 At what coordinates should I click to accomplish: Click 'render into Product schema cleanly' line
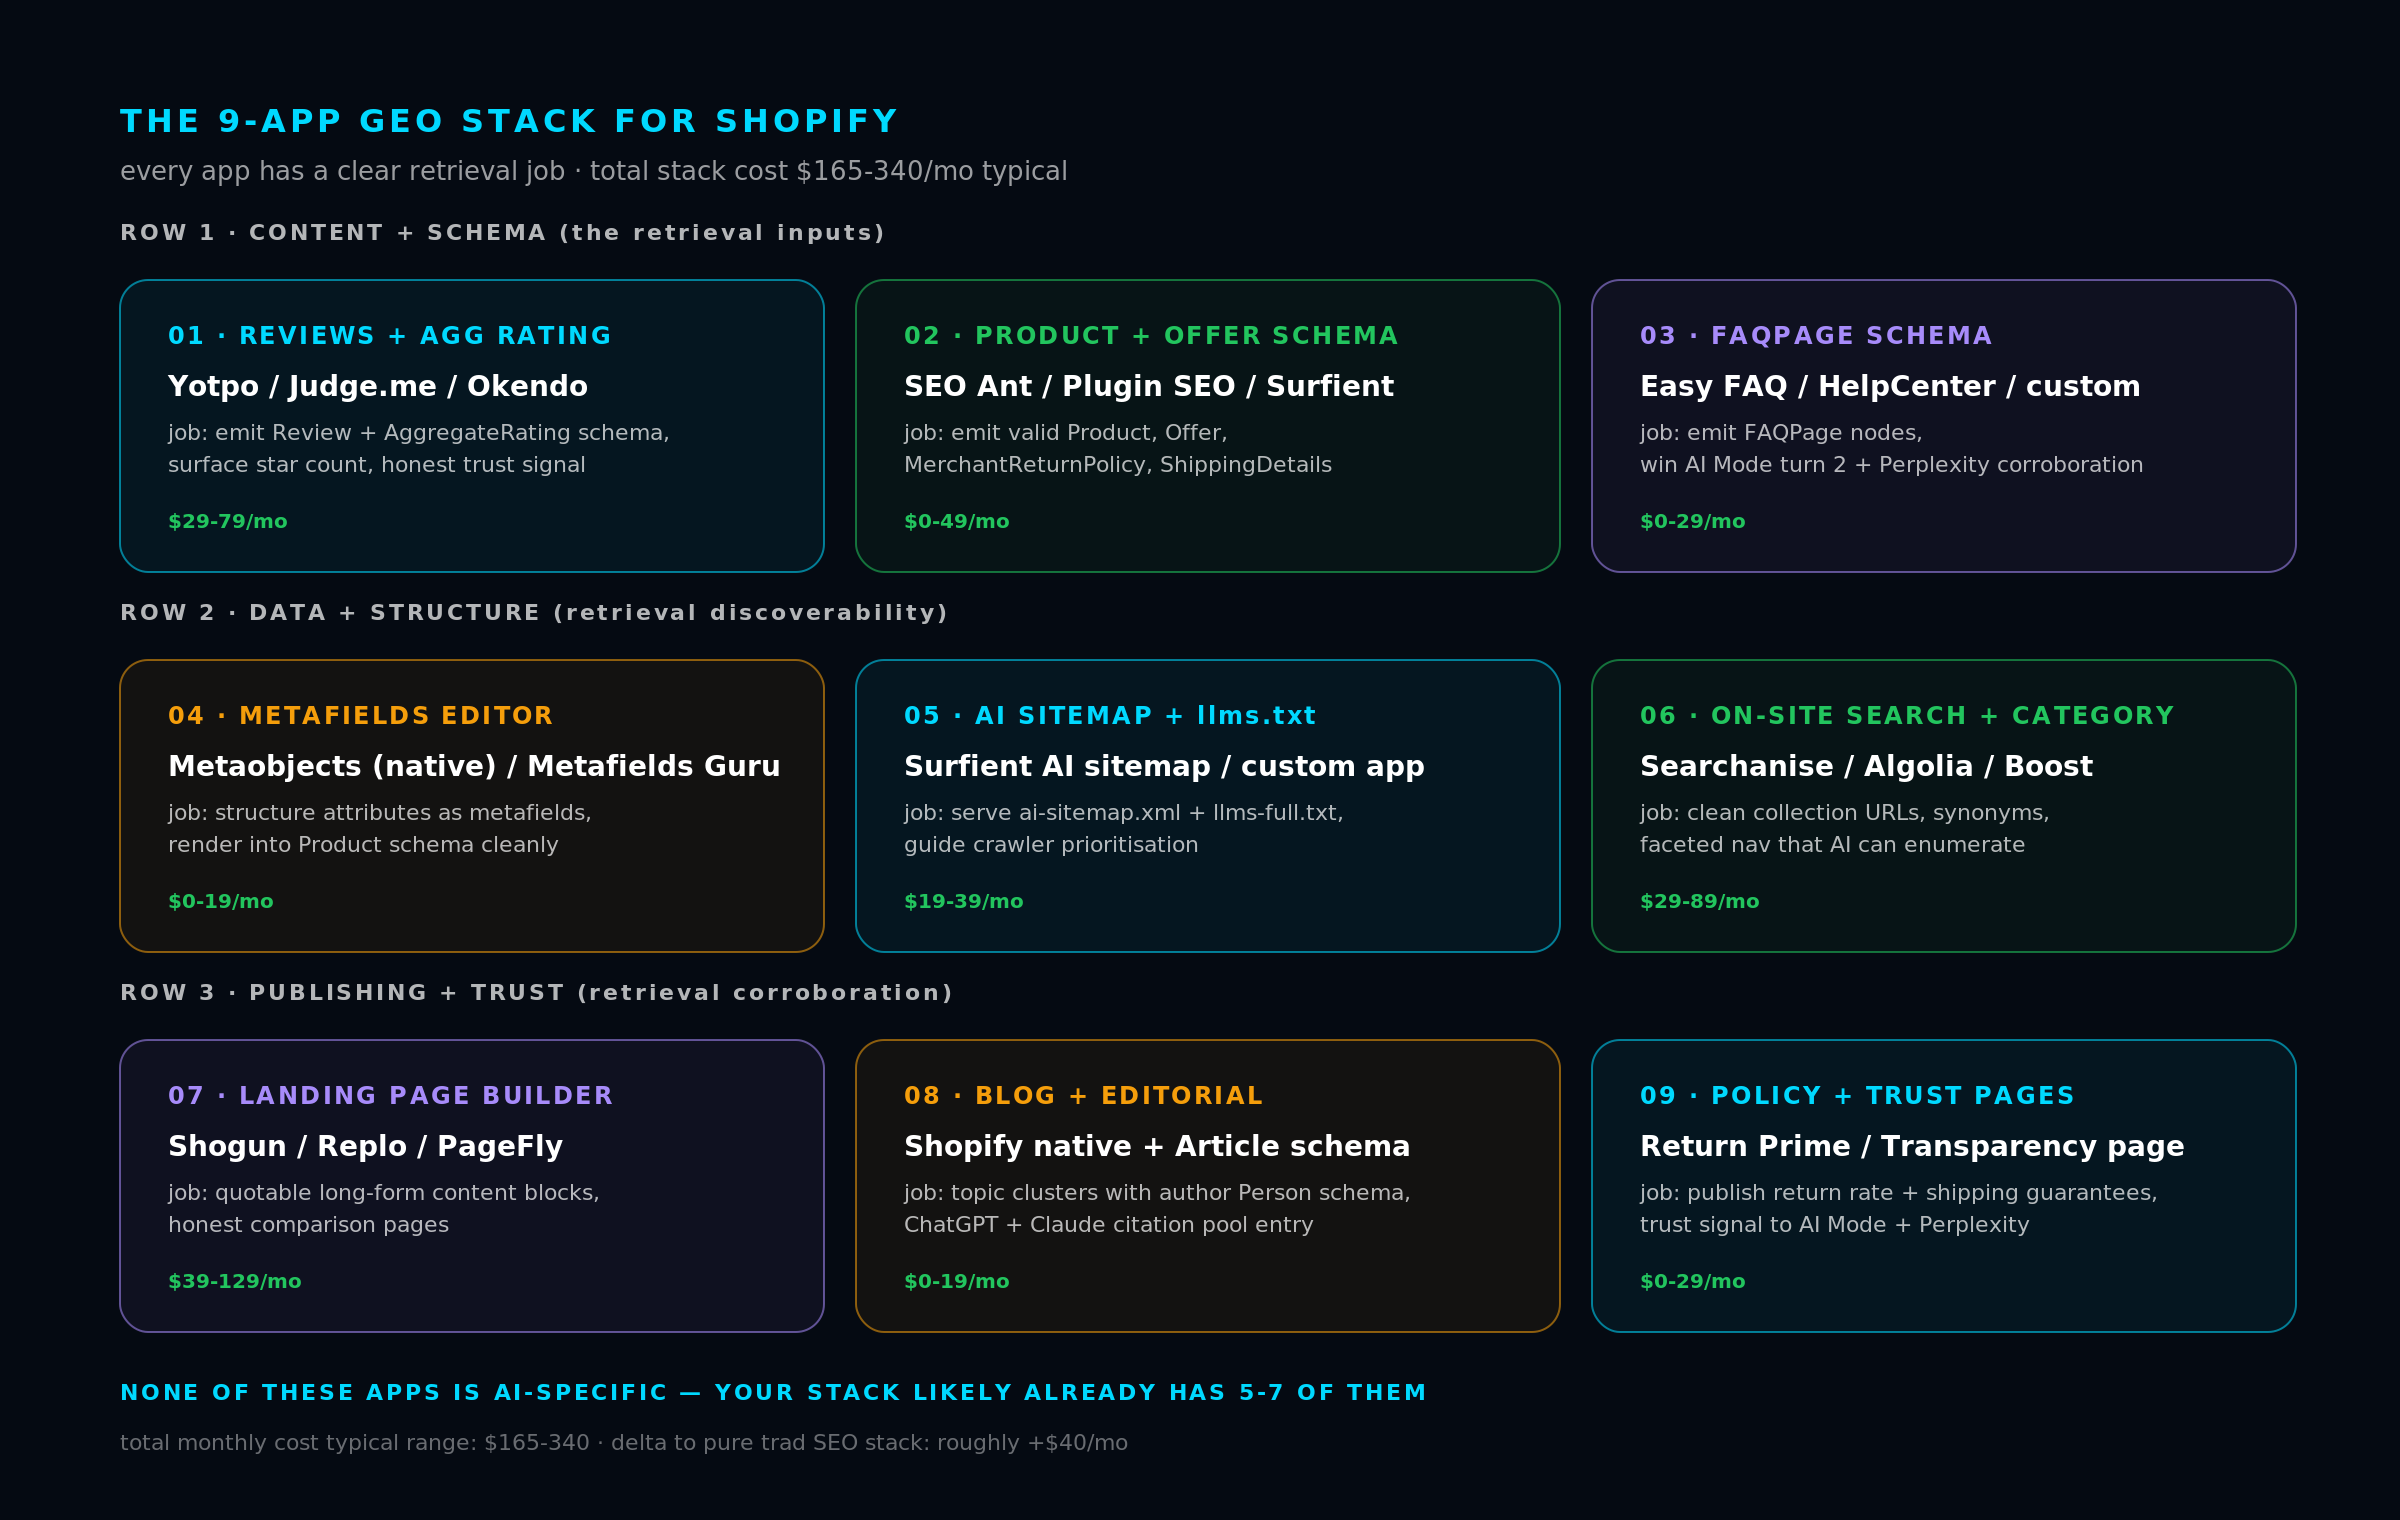tap(363, 845)
